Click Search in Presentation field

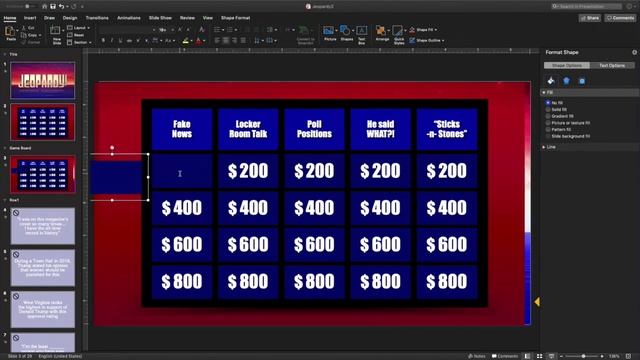(x=587, y=7)
